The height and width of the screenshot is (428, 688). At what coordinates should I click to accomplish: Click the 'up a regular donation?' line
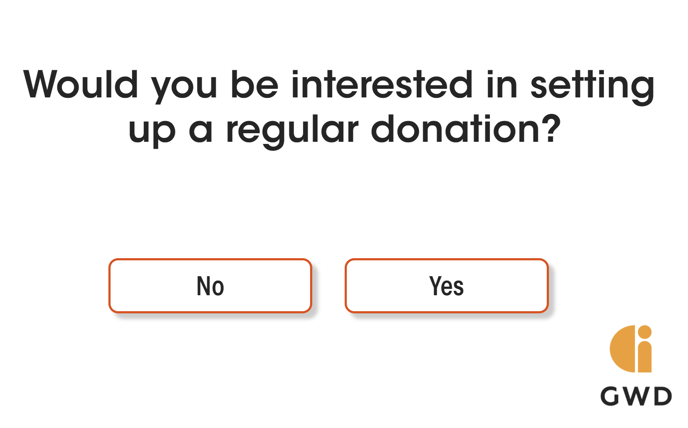tap(344, 132)
